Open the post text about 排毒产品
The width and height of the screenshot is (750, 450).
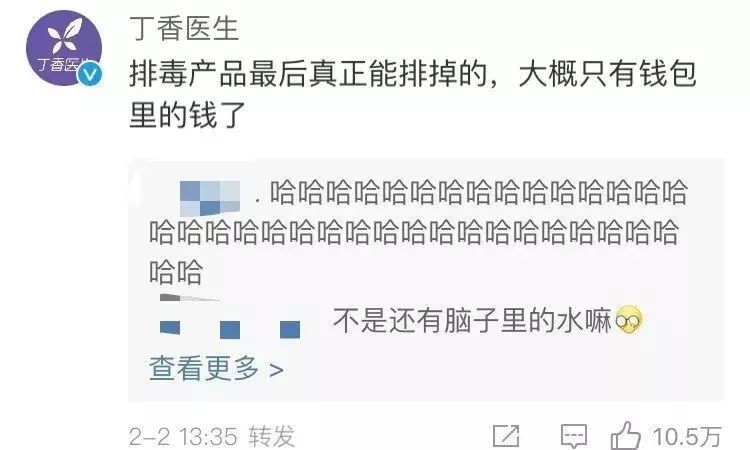click(x=412, y=95)
